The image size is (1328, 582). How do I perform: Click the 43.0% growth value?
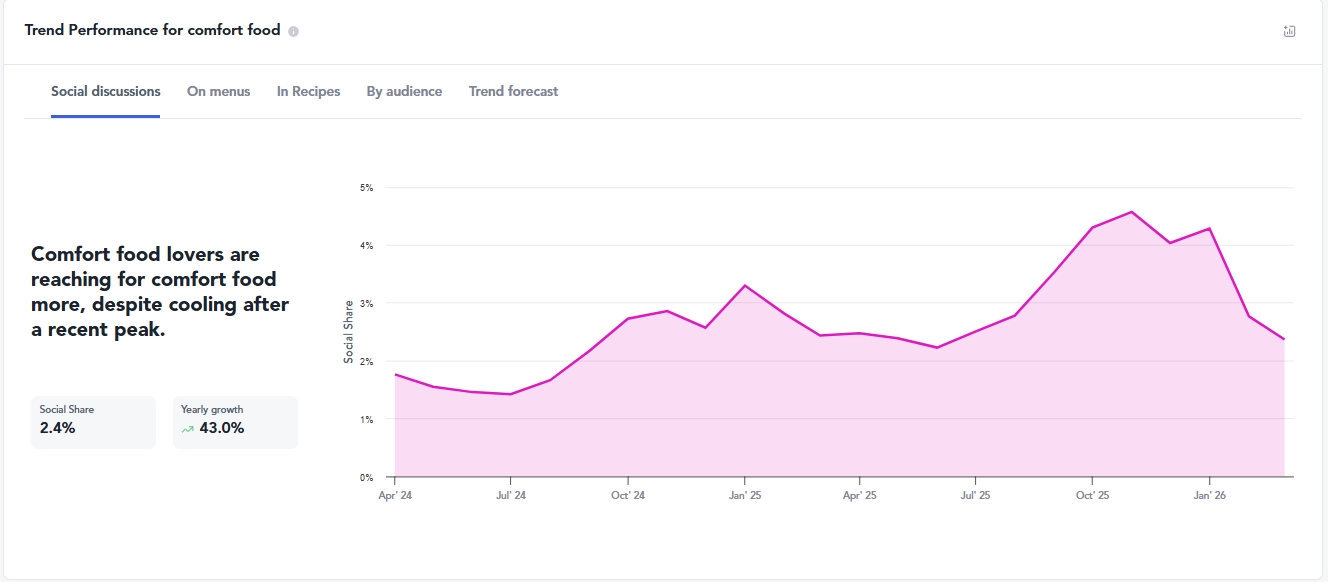click(x=222, y=429)
